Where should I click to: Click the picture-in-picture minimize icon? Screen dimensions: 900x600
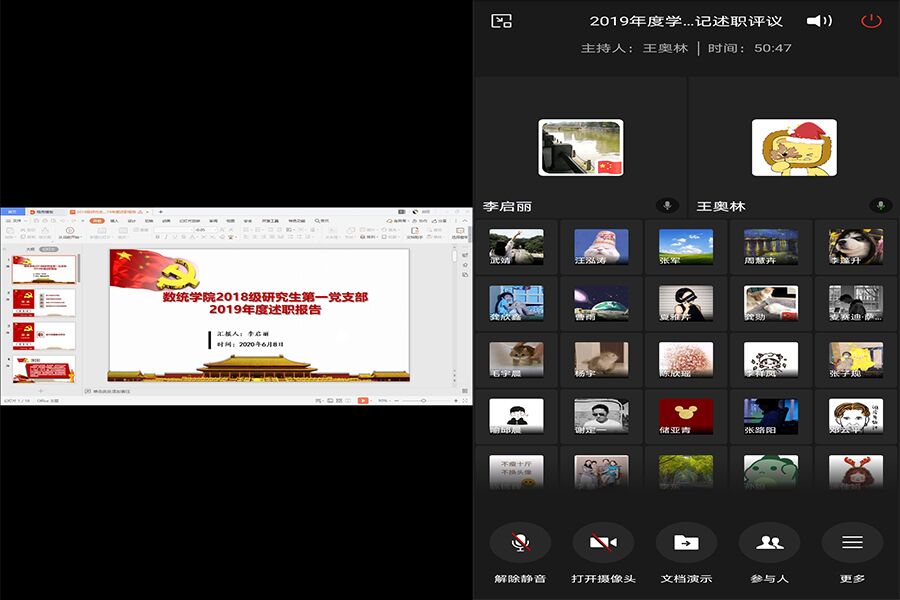click(x=502, y=21)
